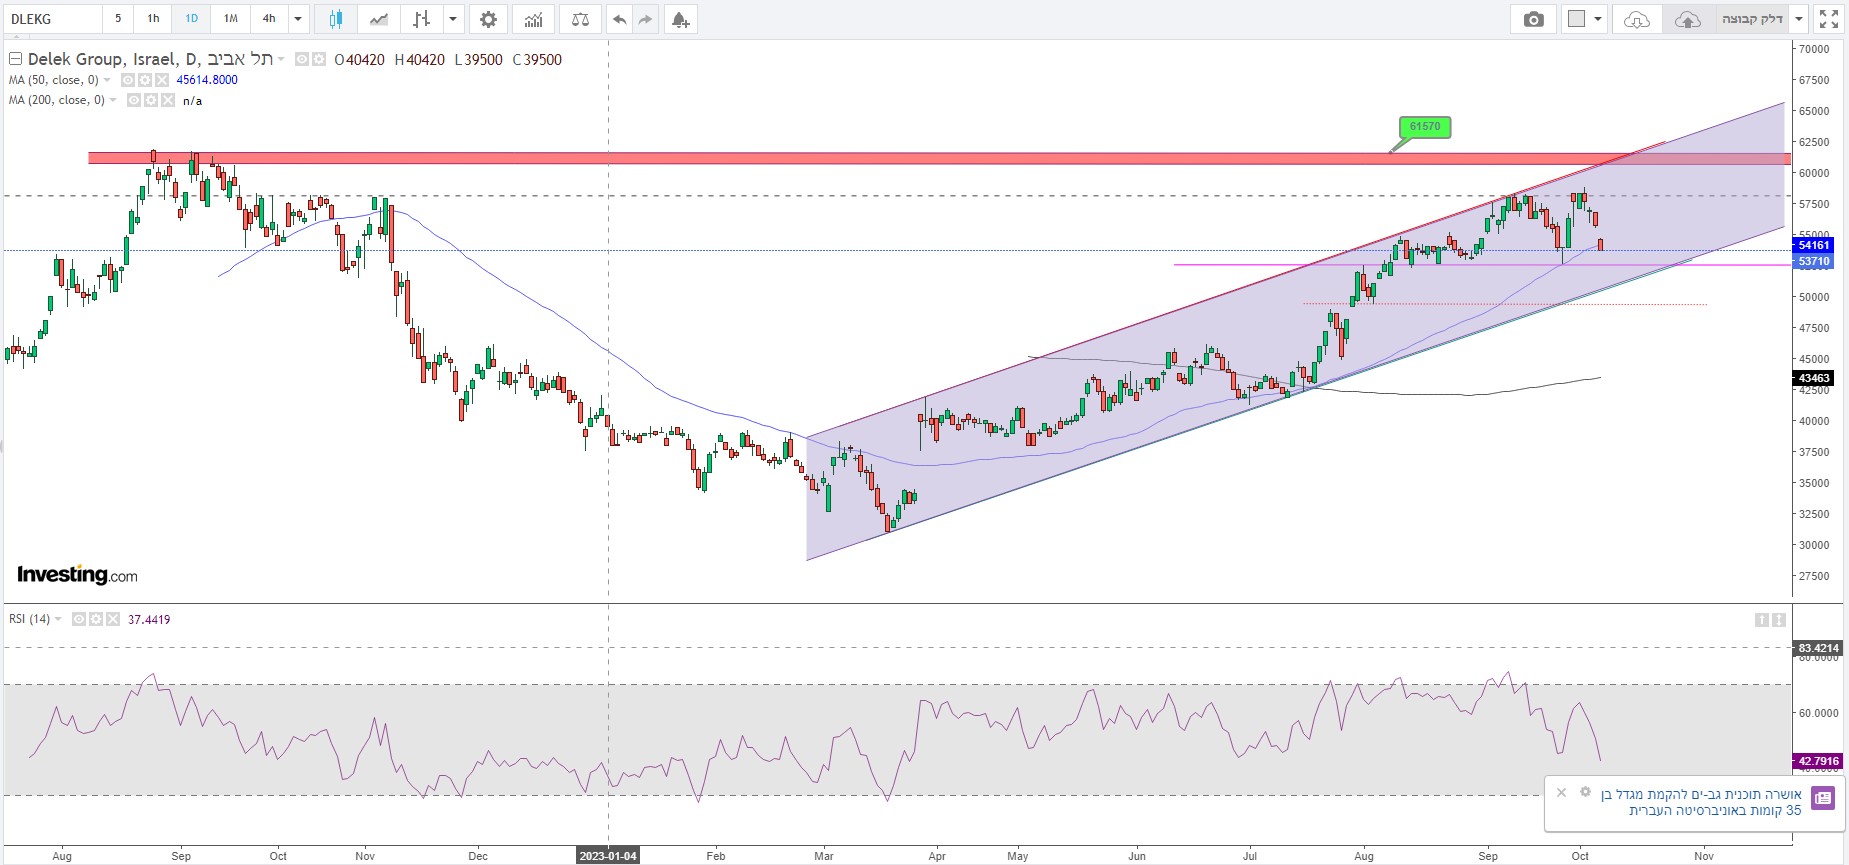
Task: Select the red horizontal resistance zone
Action: [x=939, y=158]
